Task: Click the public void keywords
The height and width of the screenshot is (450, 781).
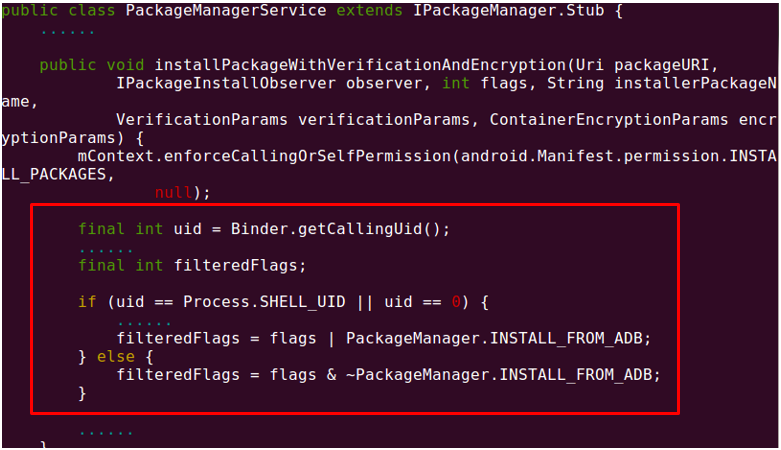Action: 92,65
